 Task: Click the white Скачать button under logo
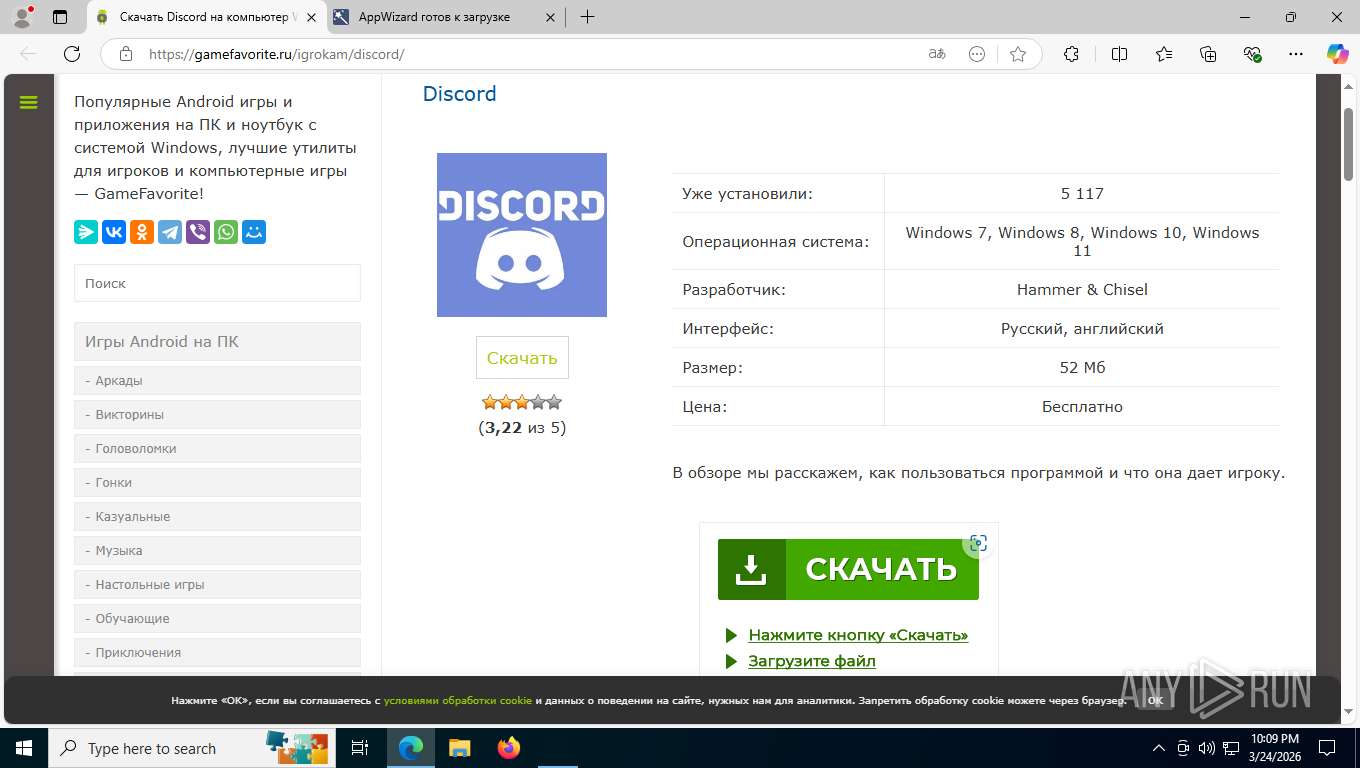coord(522,358)
